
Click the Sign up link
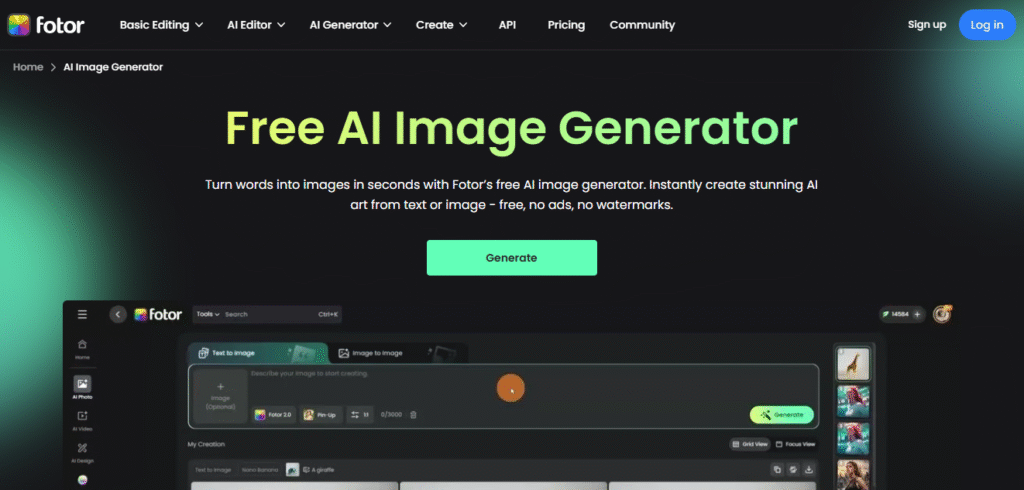pos(927,25)
